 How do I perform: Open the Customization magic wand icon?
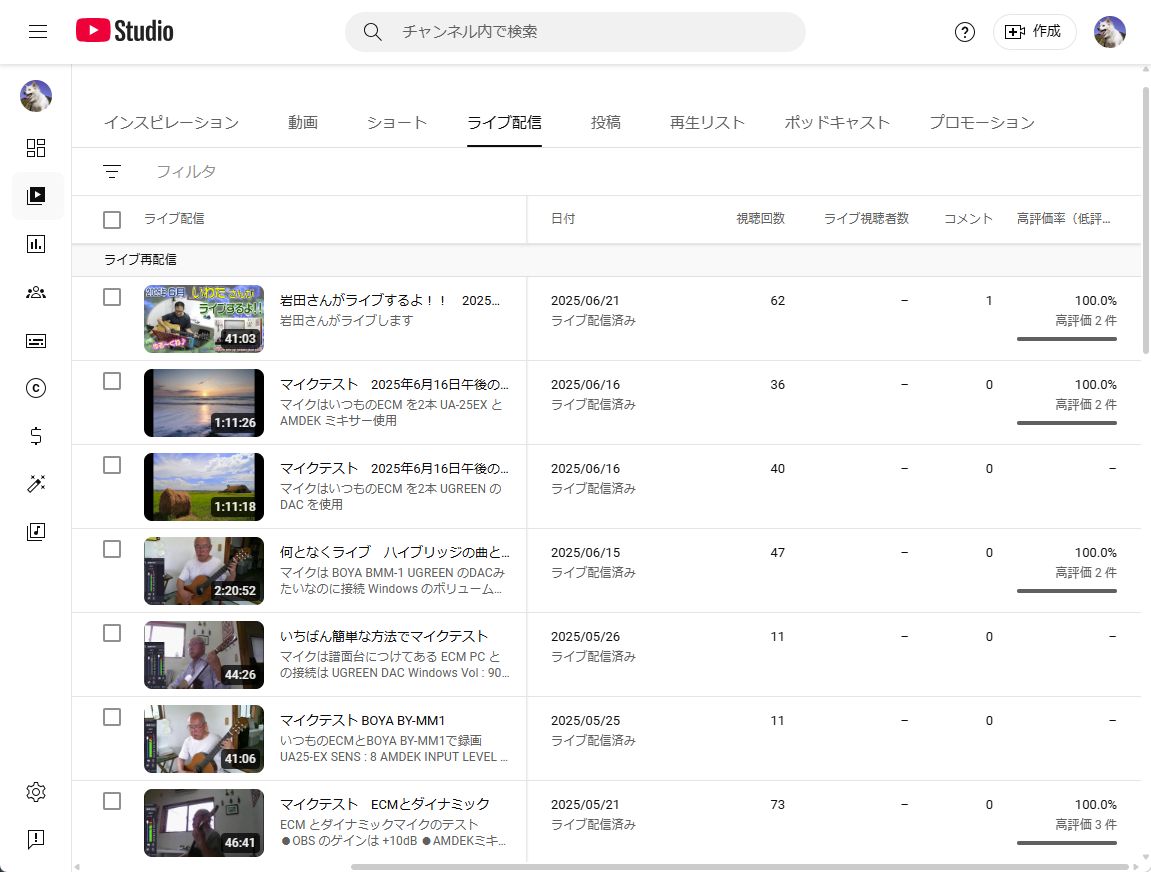tap(36, 484)
